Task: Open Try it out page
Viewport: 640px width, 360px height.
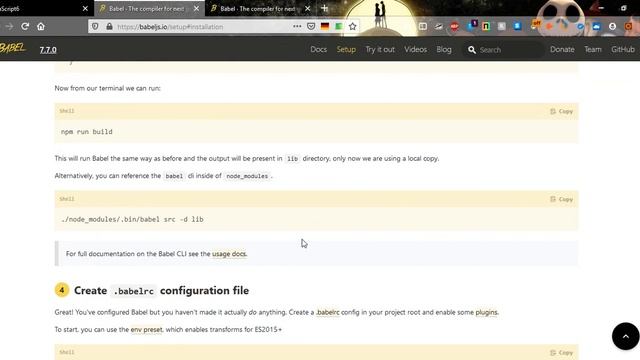Action: click(x=380, y=49)
